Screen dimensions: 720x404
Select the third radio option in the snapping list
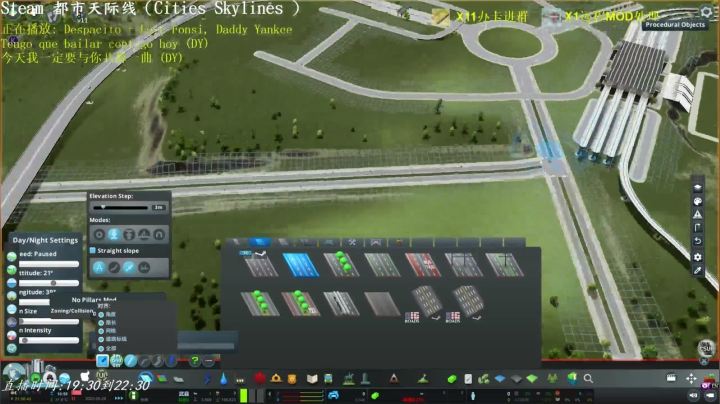[x=101, y=331]
